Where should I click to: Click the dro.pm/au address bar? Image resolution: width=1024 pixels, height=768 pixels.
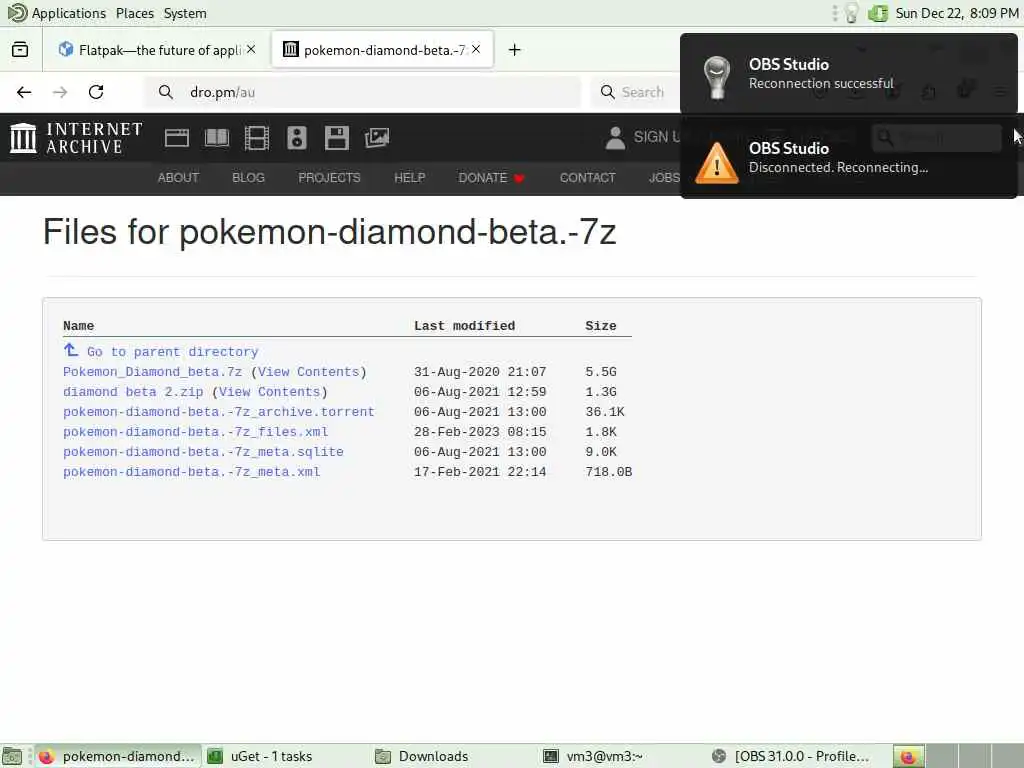coord(362,92)
